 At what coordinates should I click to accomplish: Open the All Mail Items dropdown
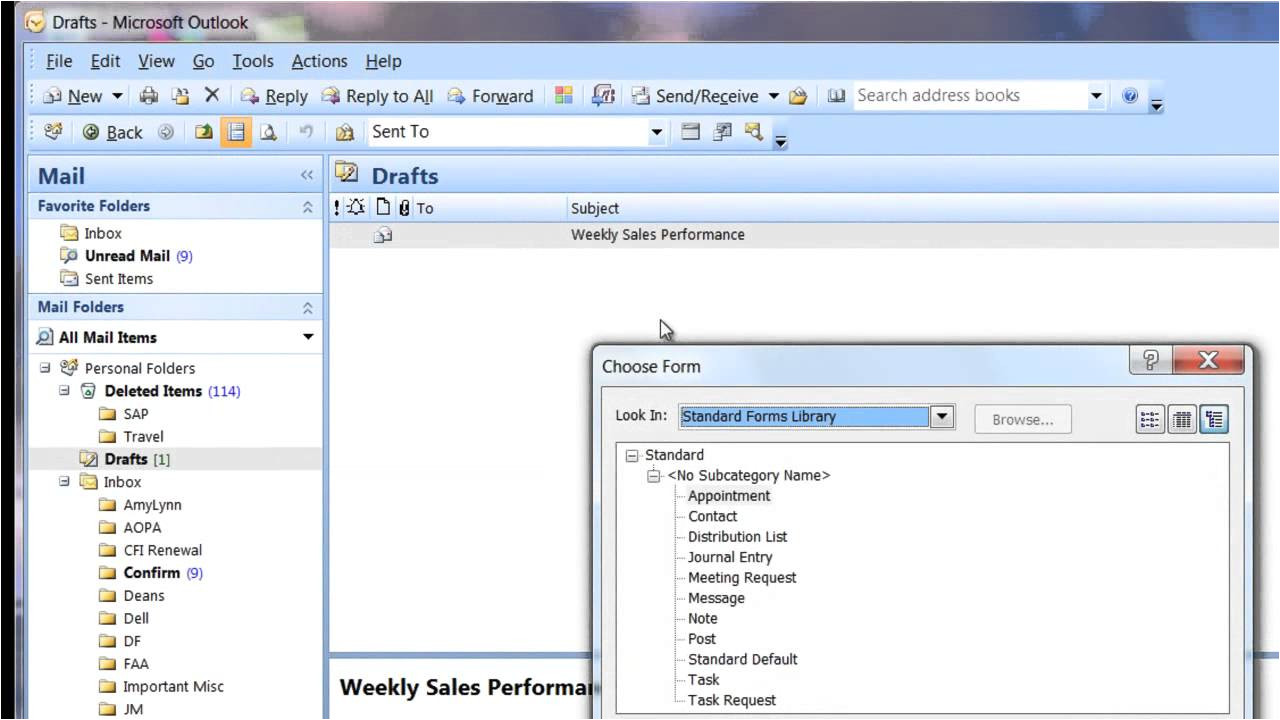308,337
